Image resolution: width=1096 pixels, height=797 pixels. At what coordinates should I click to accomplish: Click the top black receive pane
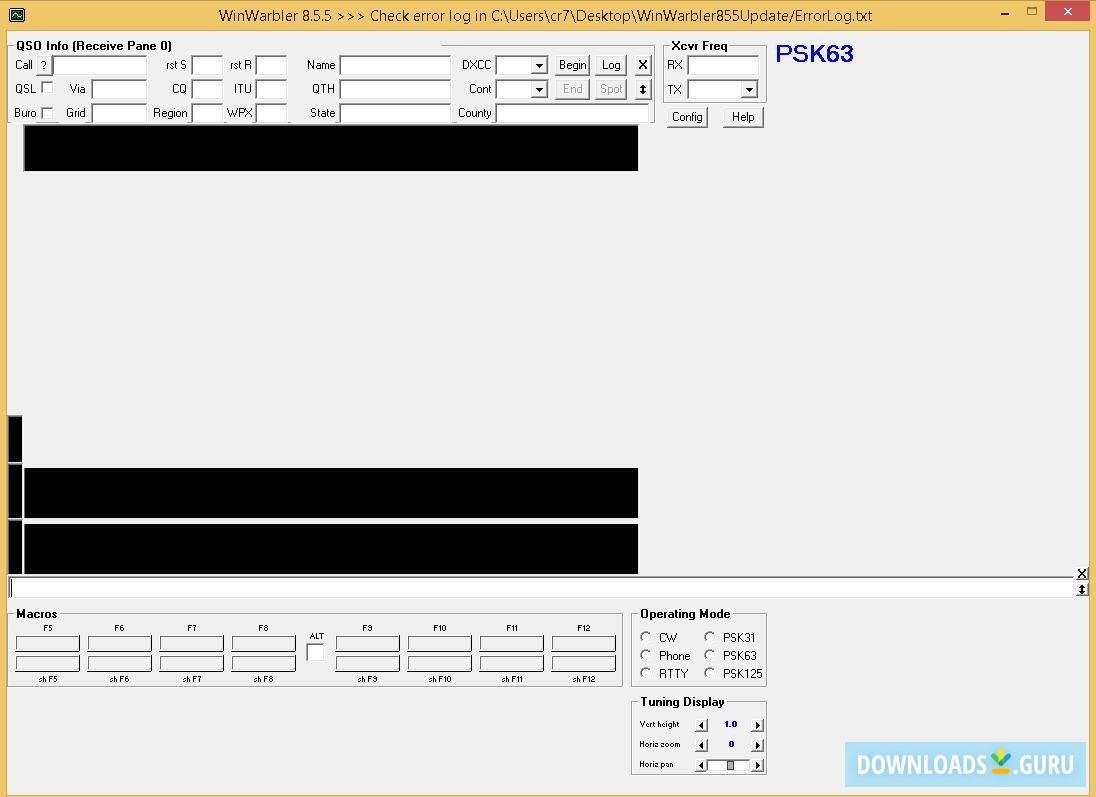tap(331, 148)
